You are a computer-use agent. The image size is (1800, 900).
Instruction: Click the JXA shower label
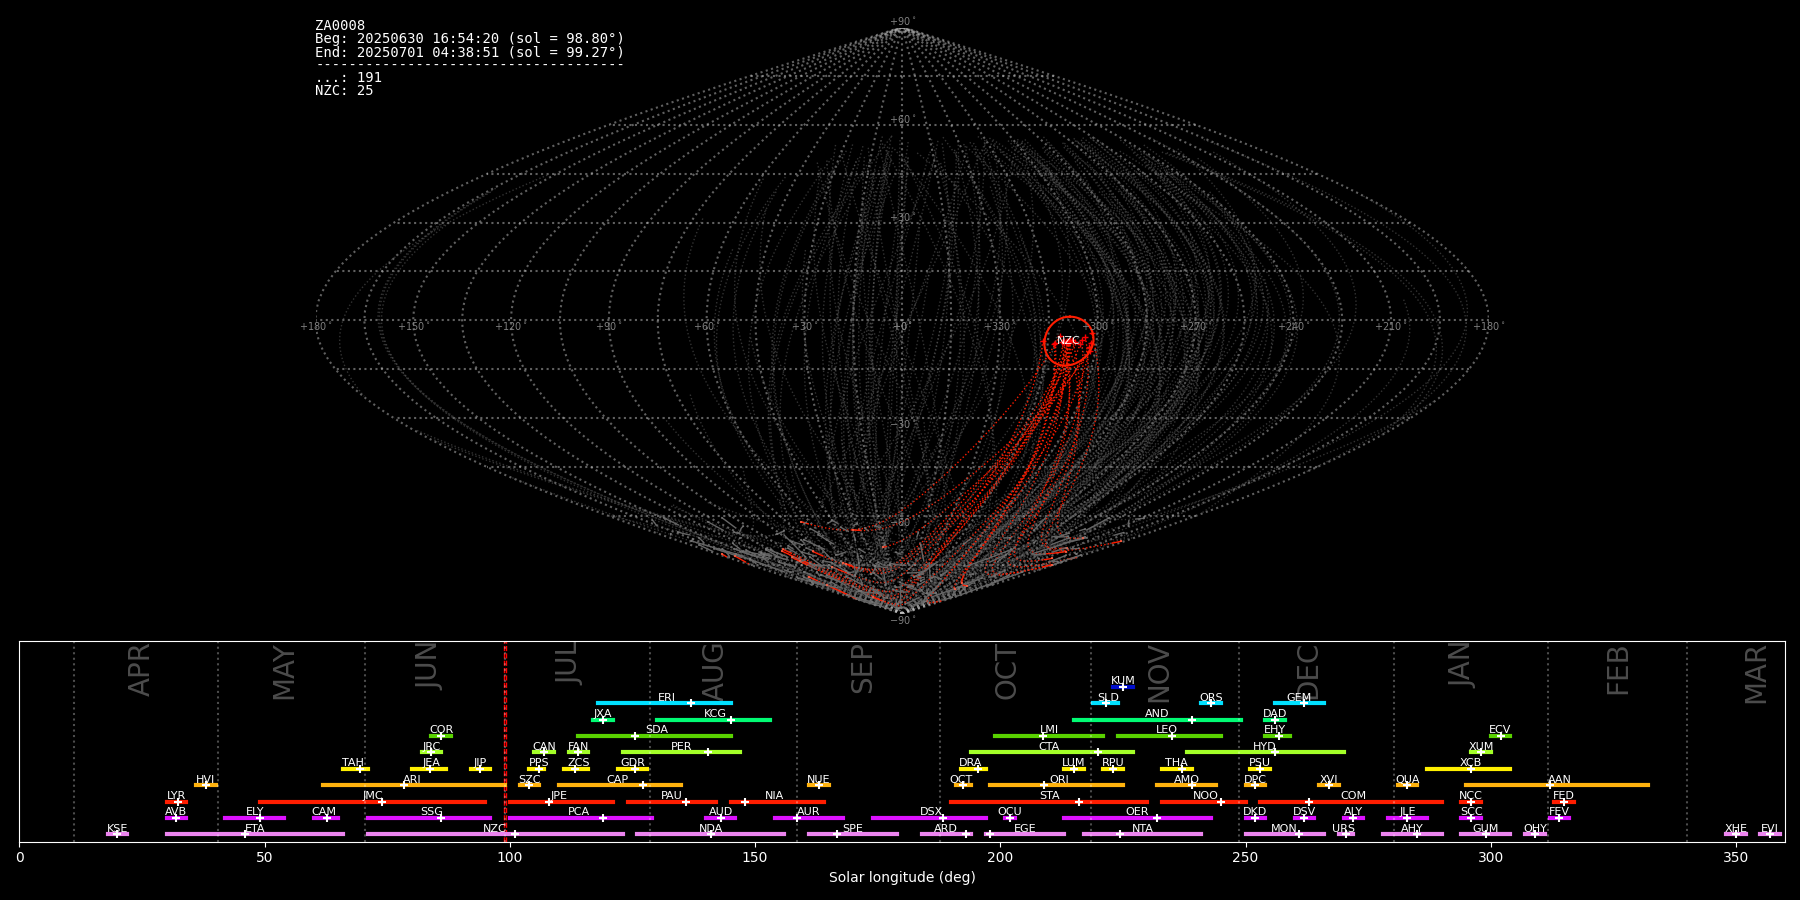[x=602, y=713]
